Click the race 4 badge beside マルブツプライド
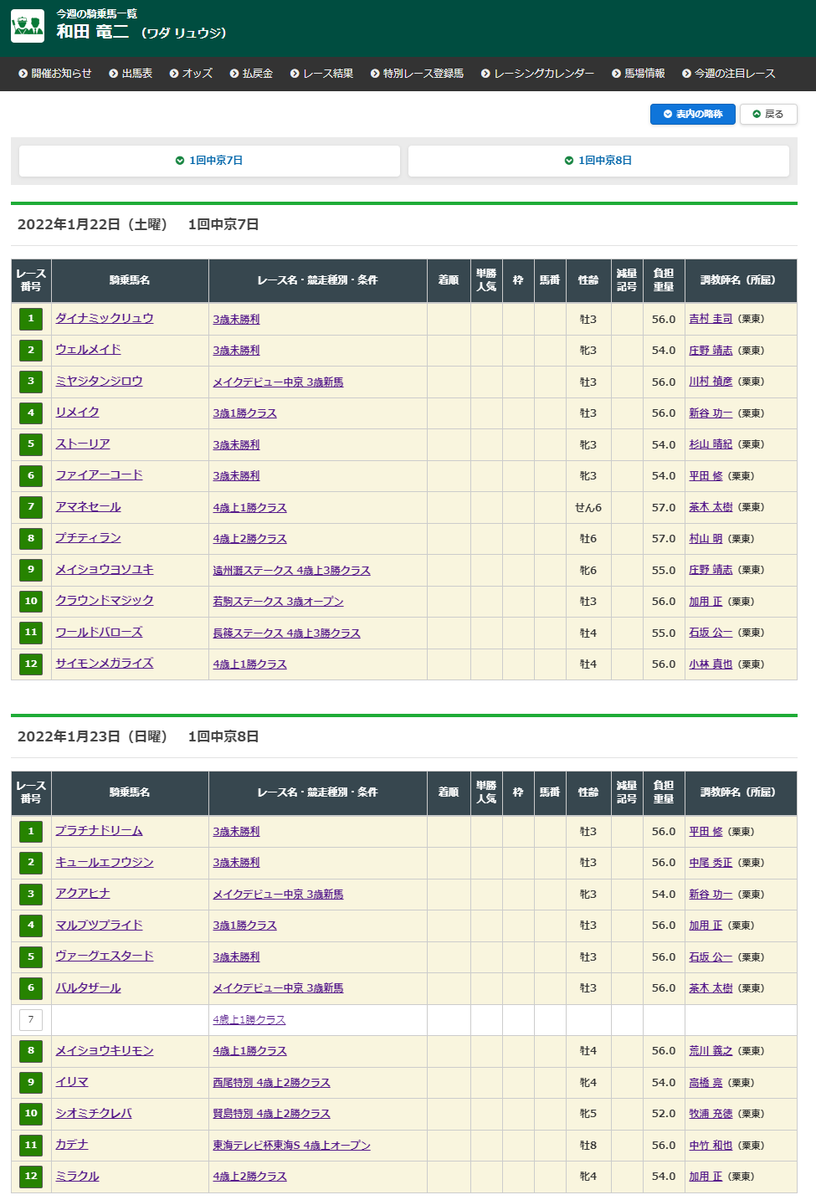816x1200 pixels. click(x=31, y=925)
